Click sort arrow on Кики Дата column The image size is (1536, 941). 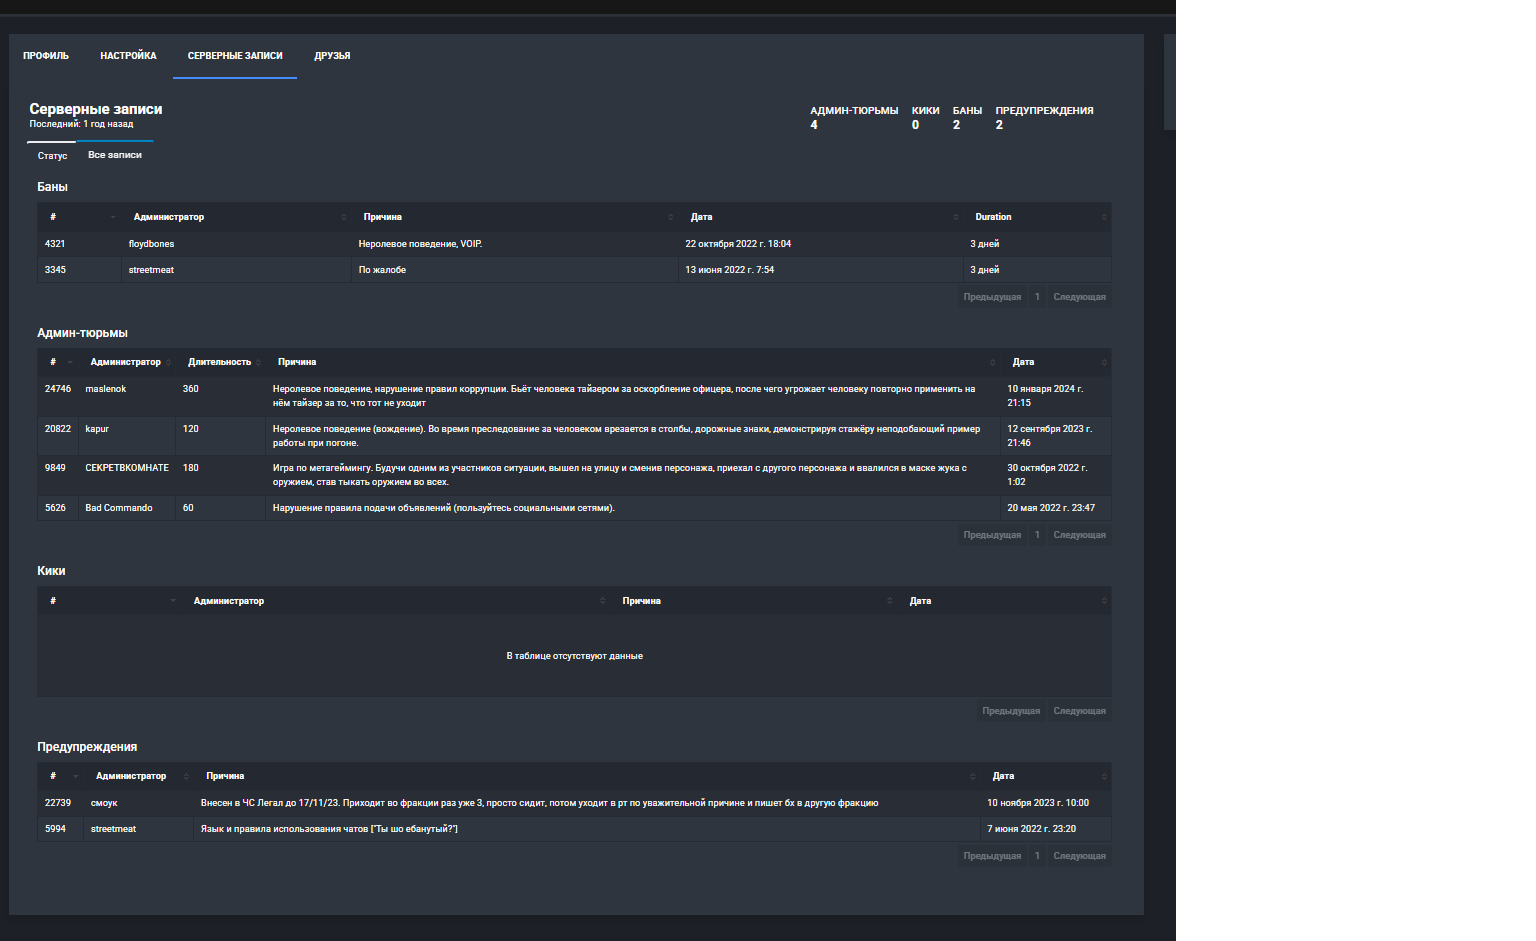pyautogui.click(x=1103, y=601)
